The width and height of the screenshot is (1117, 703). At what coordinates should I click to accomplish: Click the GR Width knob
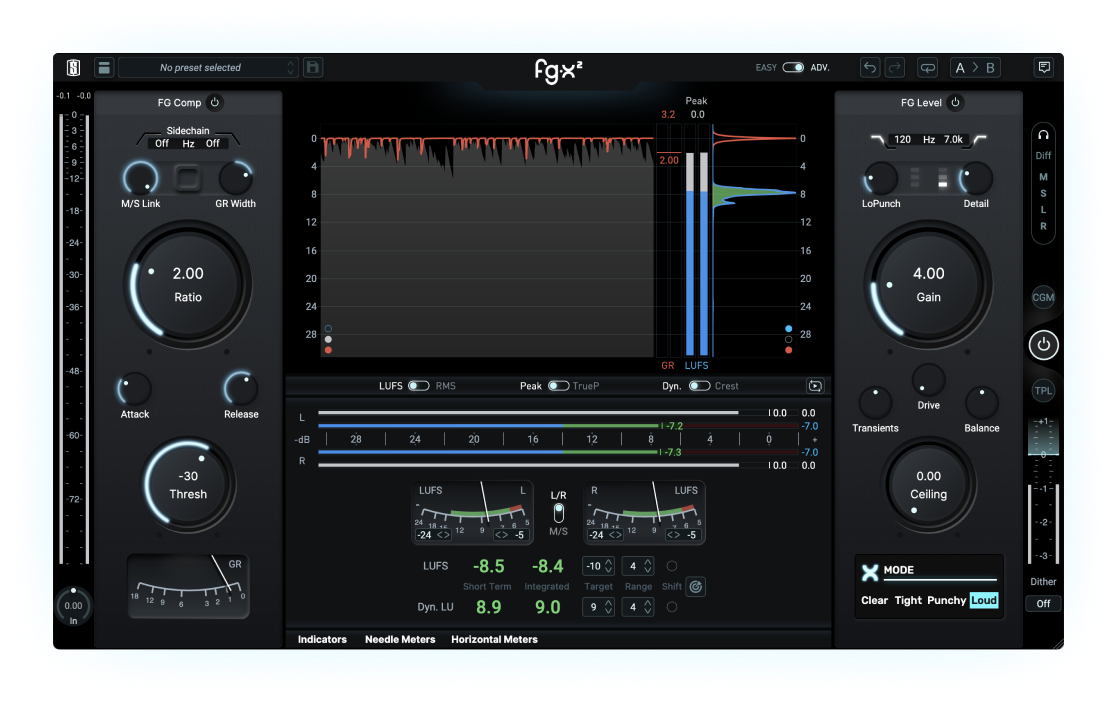click(x=235, y=179)
